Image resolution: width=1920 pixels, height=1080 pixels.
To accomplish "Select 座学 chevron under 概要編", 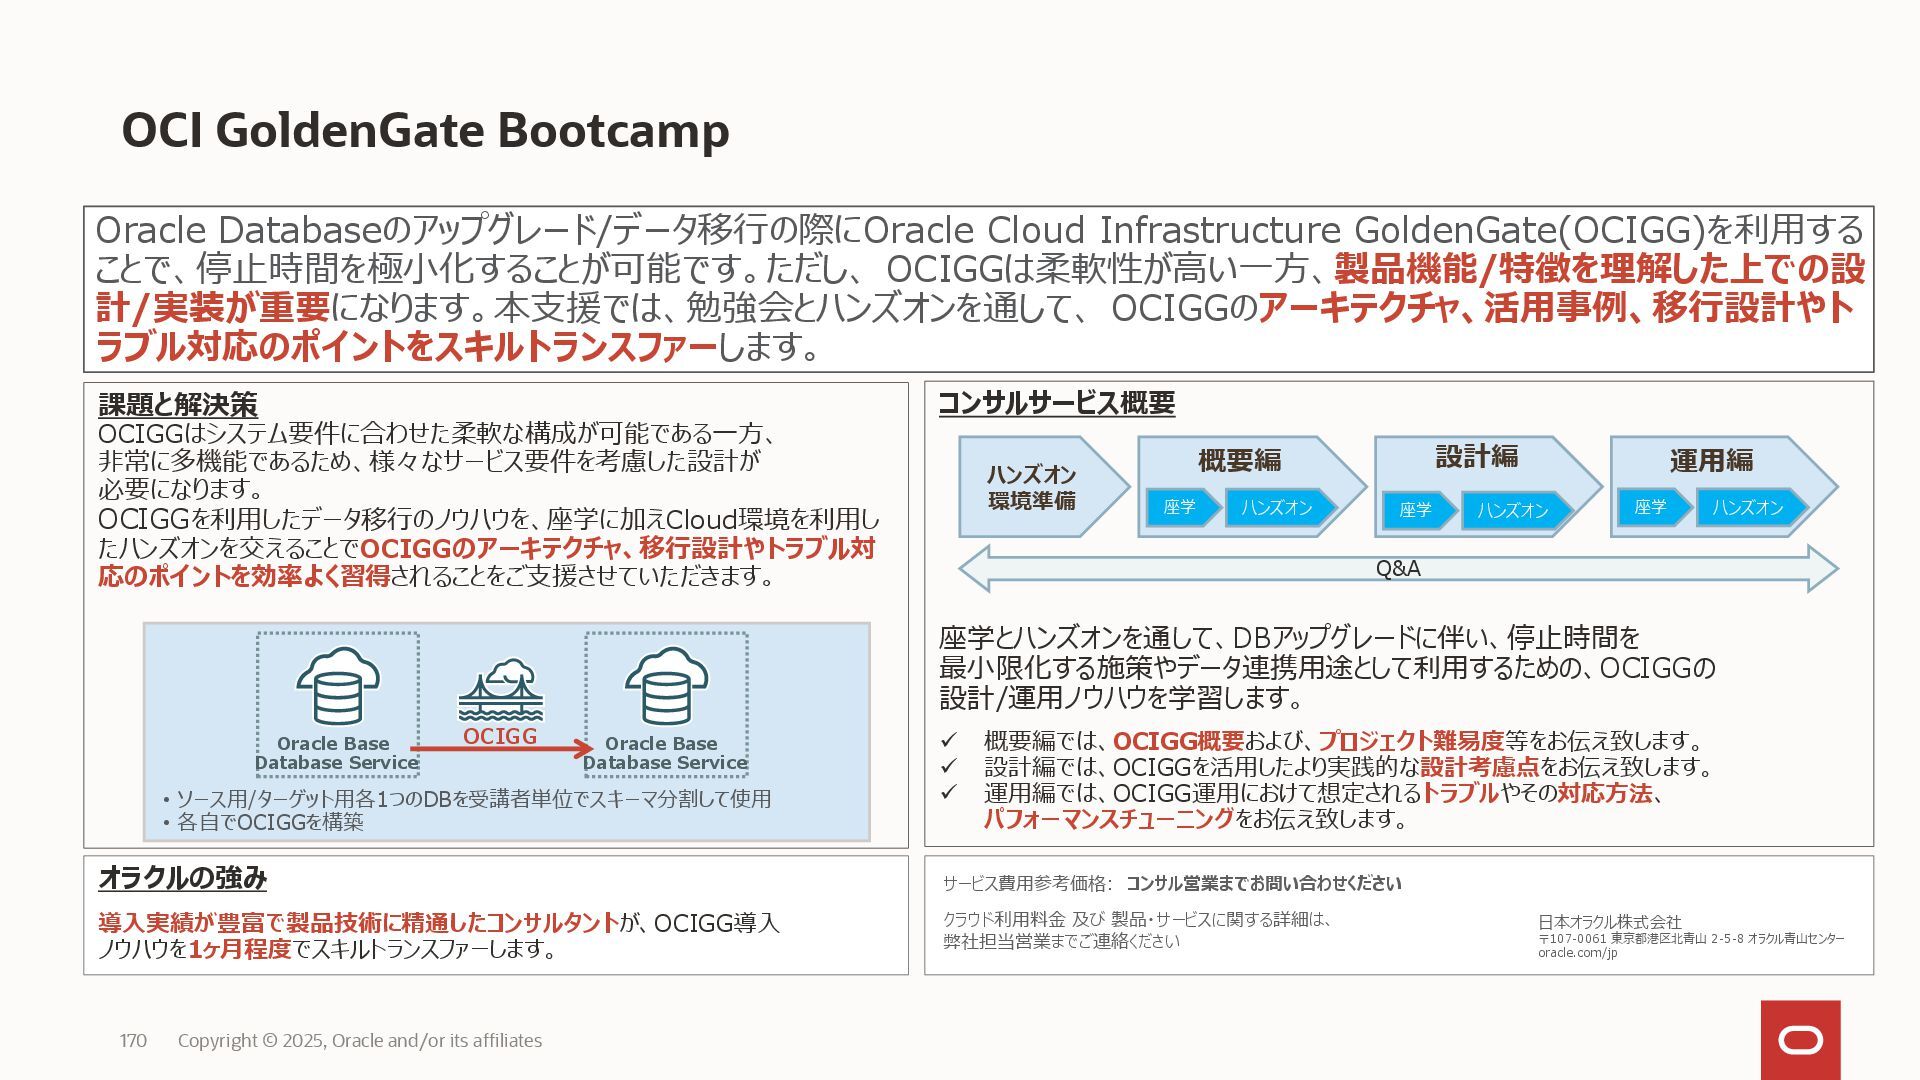I will coord(1181,508).
